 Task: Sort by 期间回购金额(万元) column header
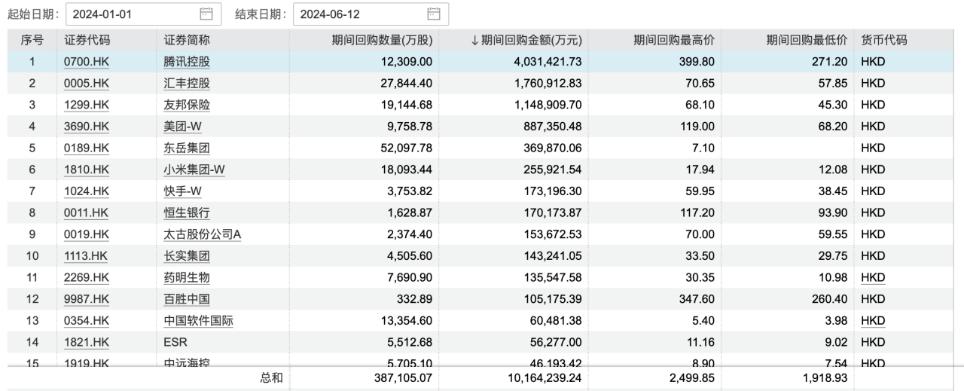click(526, 41)
